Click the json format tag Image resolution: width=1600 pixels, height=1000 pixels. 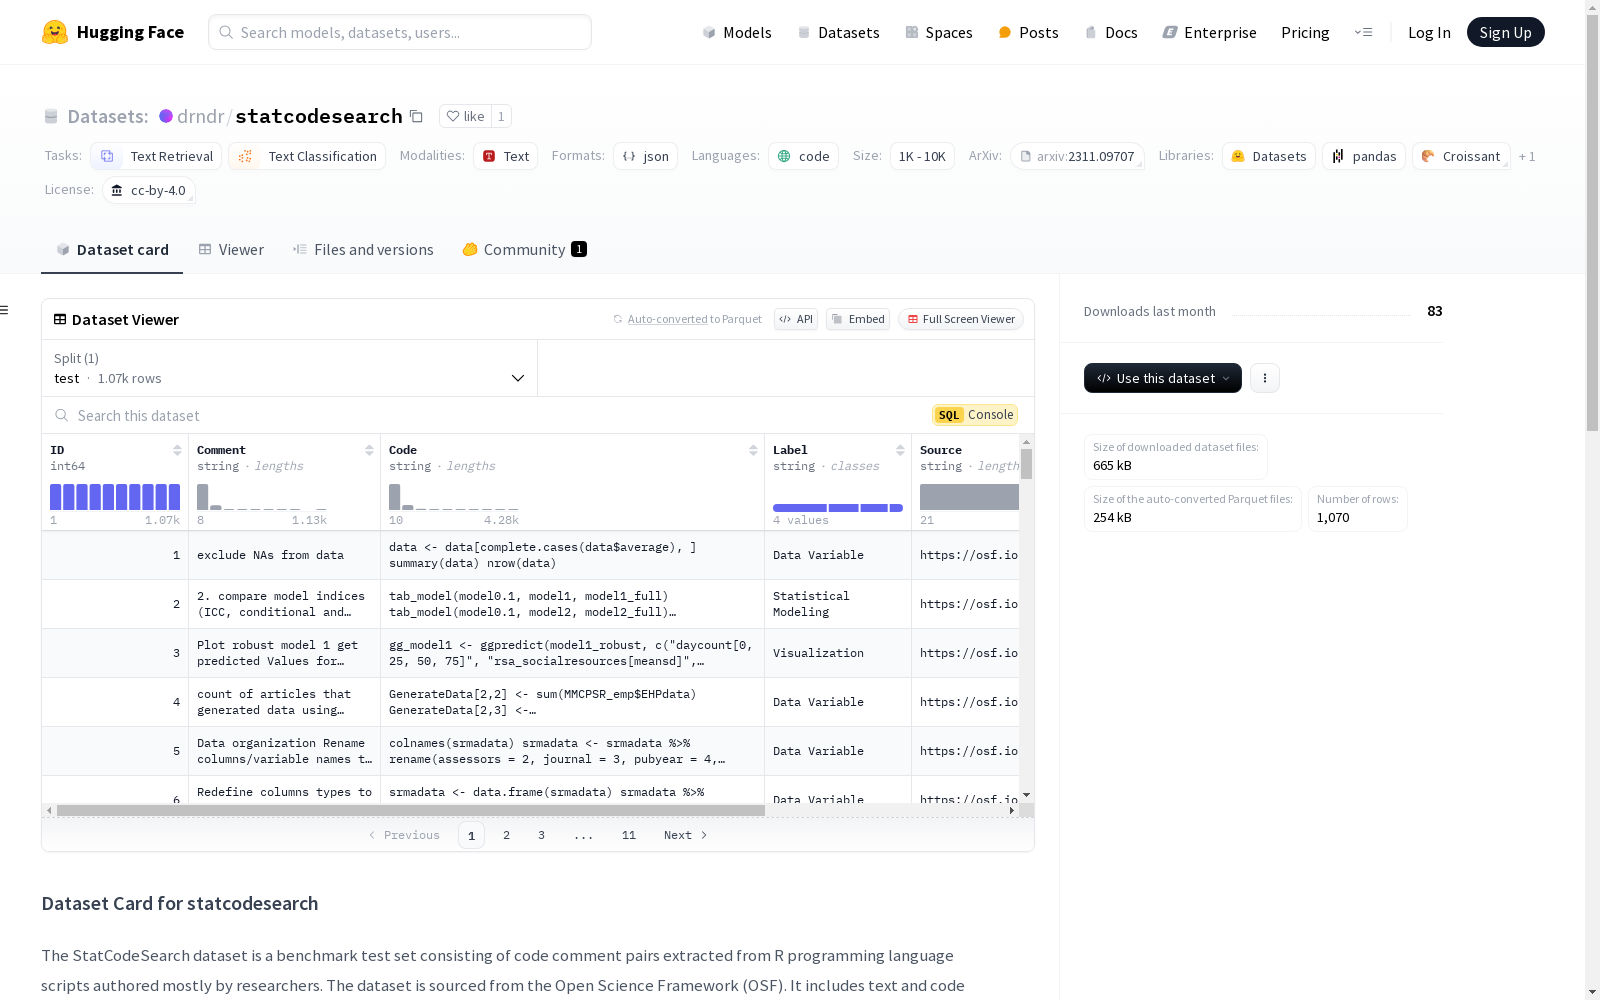pos(646,156)
